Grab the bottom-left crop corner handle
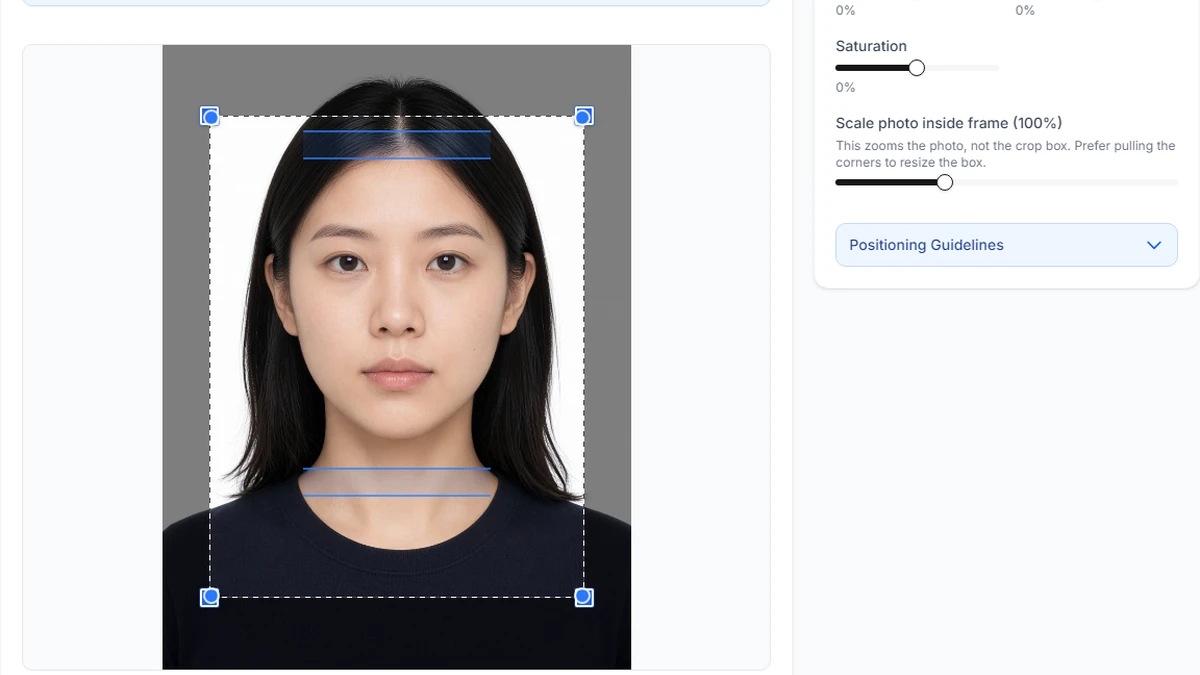The image size is (1200, 675). coord(210,597)
